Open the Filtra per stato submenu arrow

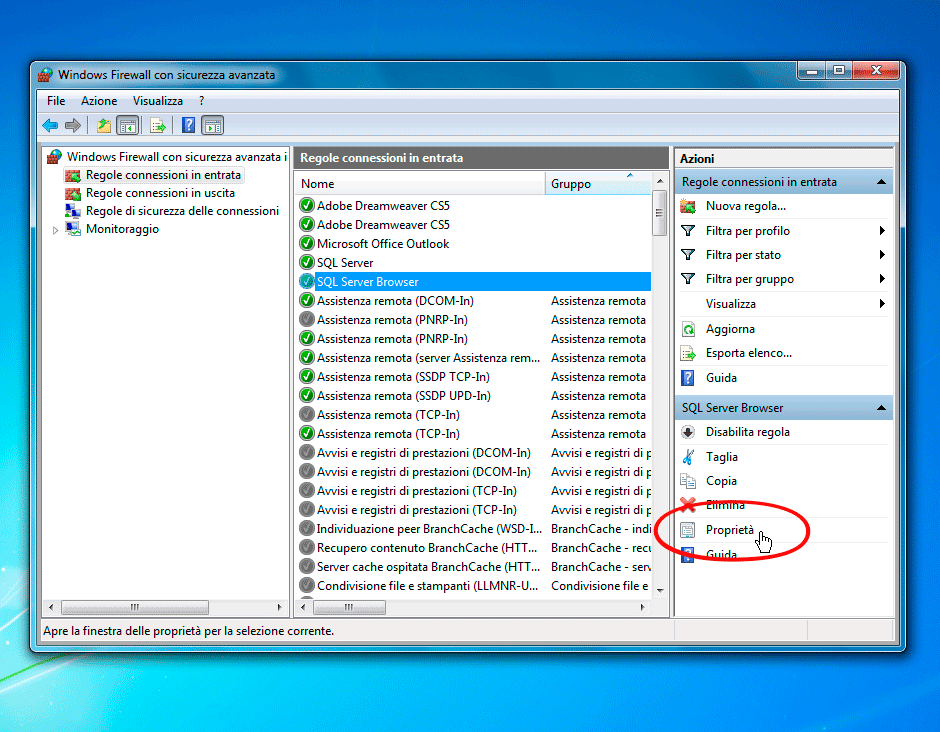click(x=882, y=255)
